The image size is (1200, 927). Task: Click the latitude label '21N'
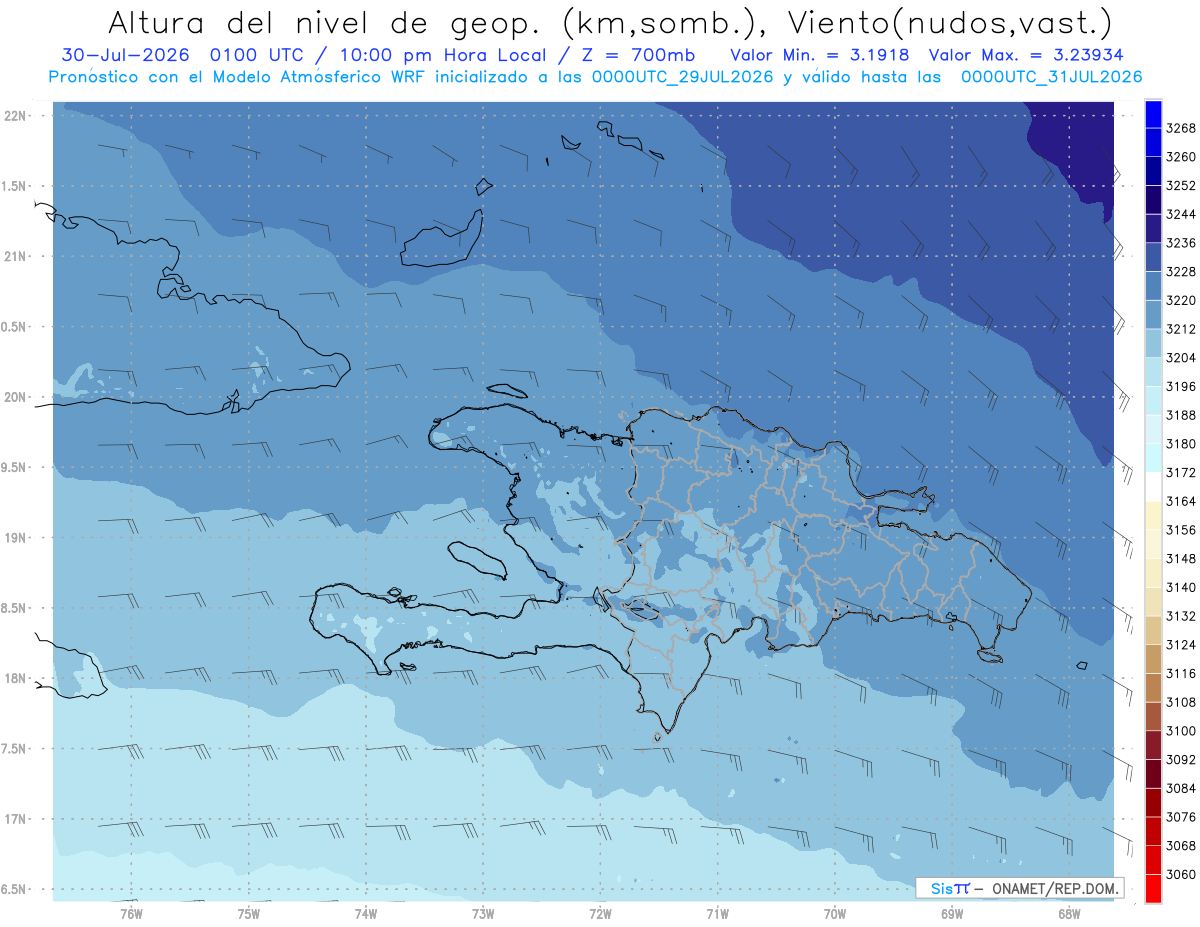(16, 256)
